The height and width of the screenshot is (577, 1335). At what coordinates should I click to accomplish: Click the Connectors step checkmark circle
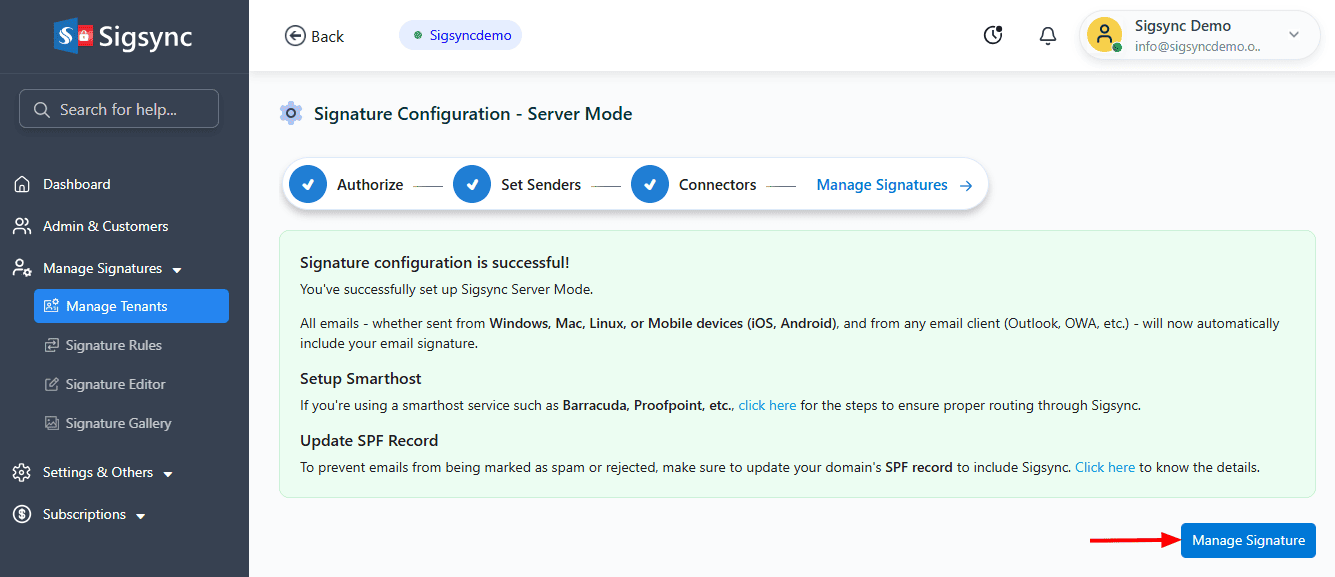(650, 184)
